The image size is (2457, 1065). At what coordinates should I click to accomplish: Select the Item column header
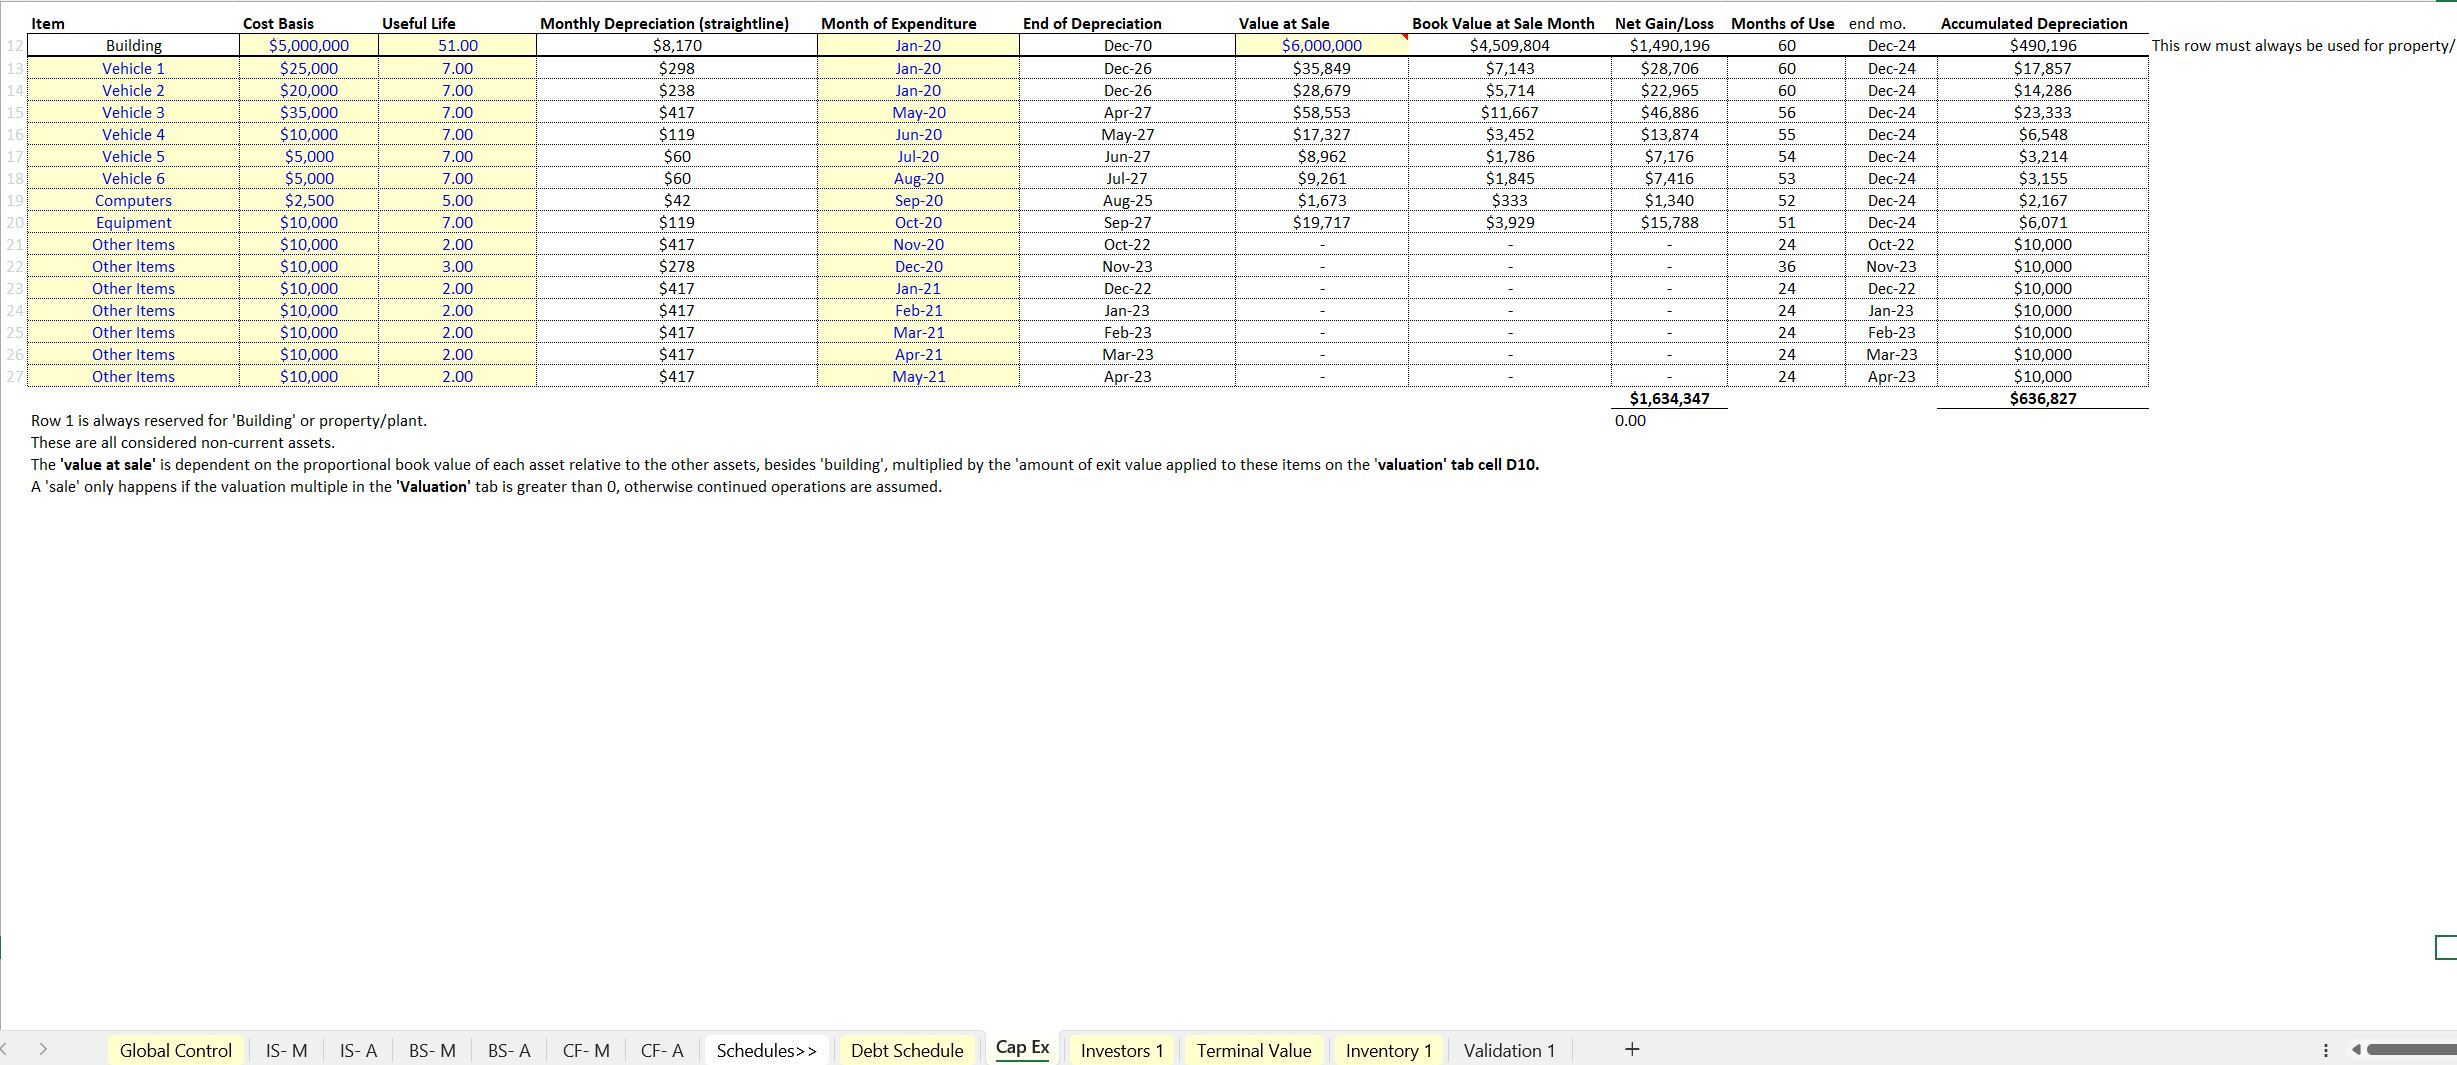coord(48,24)
